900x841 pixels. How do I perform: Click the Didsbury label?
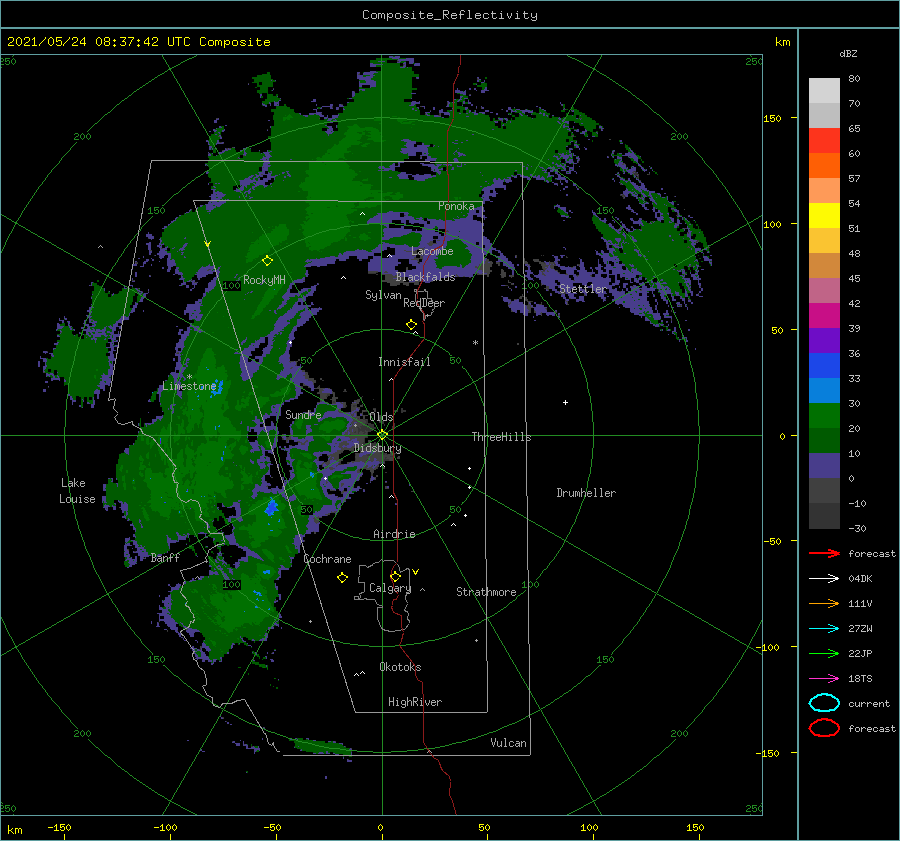(377, 448)
